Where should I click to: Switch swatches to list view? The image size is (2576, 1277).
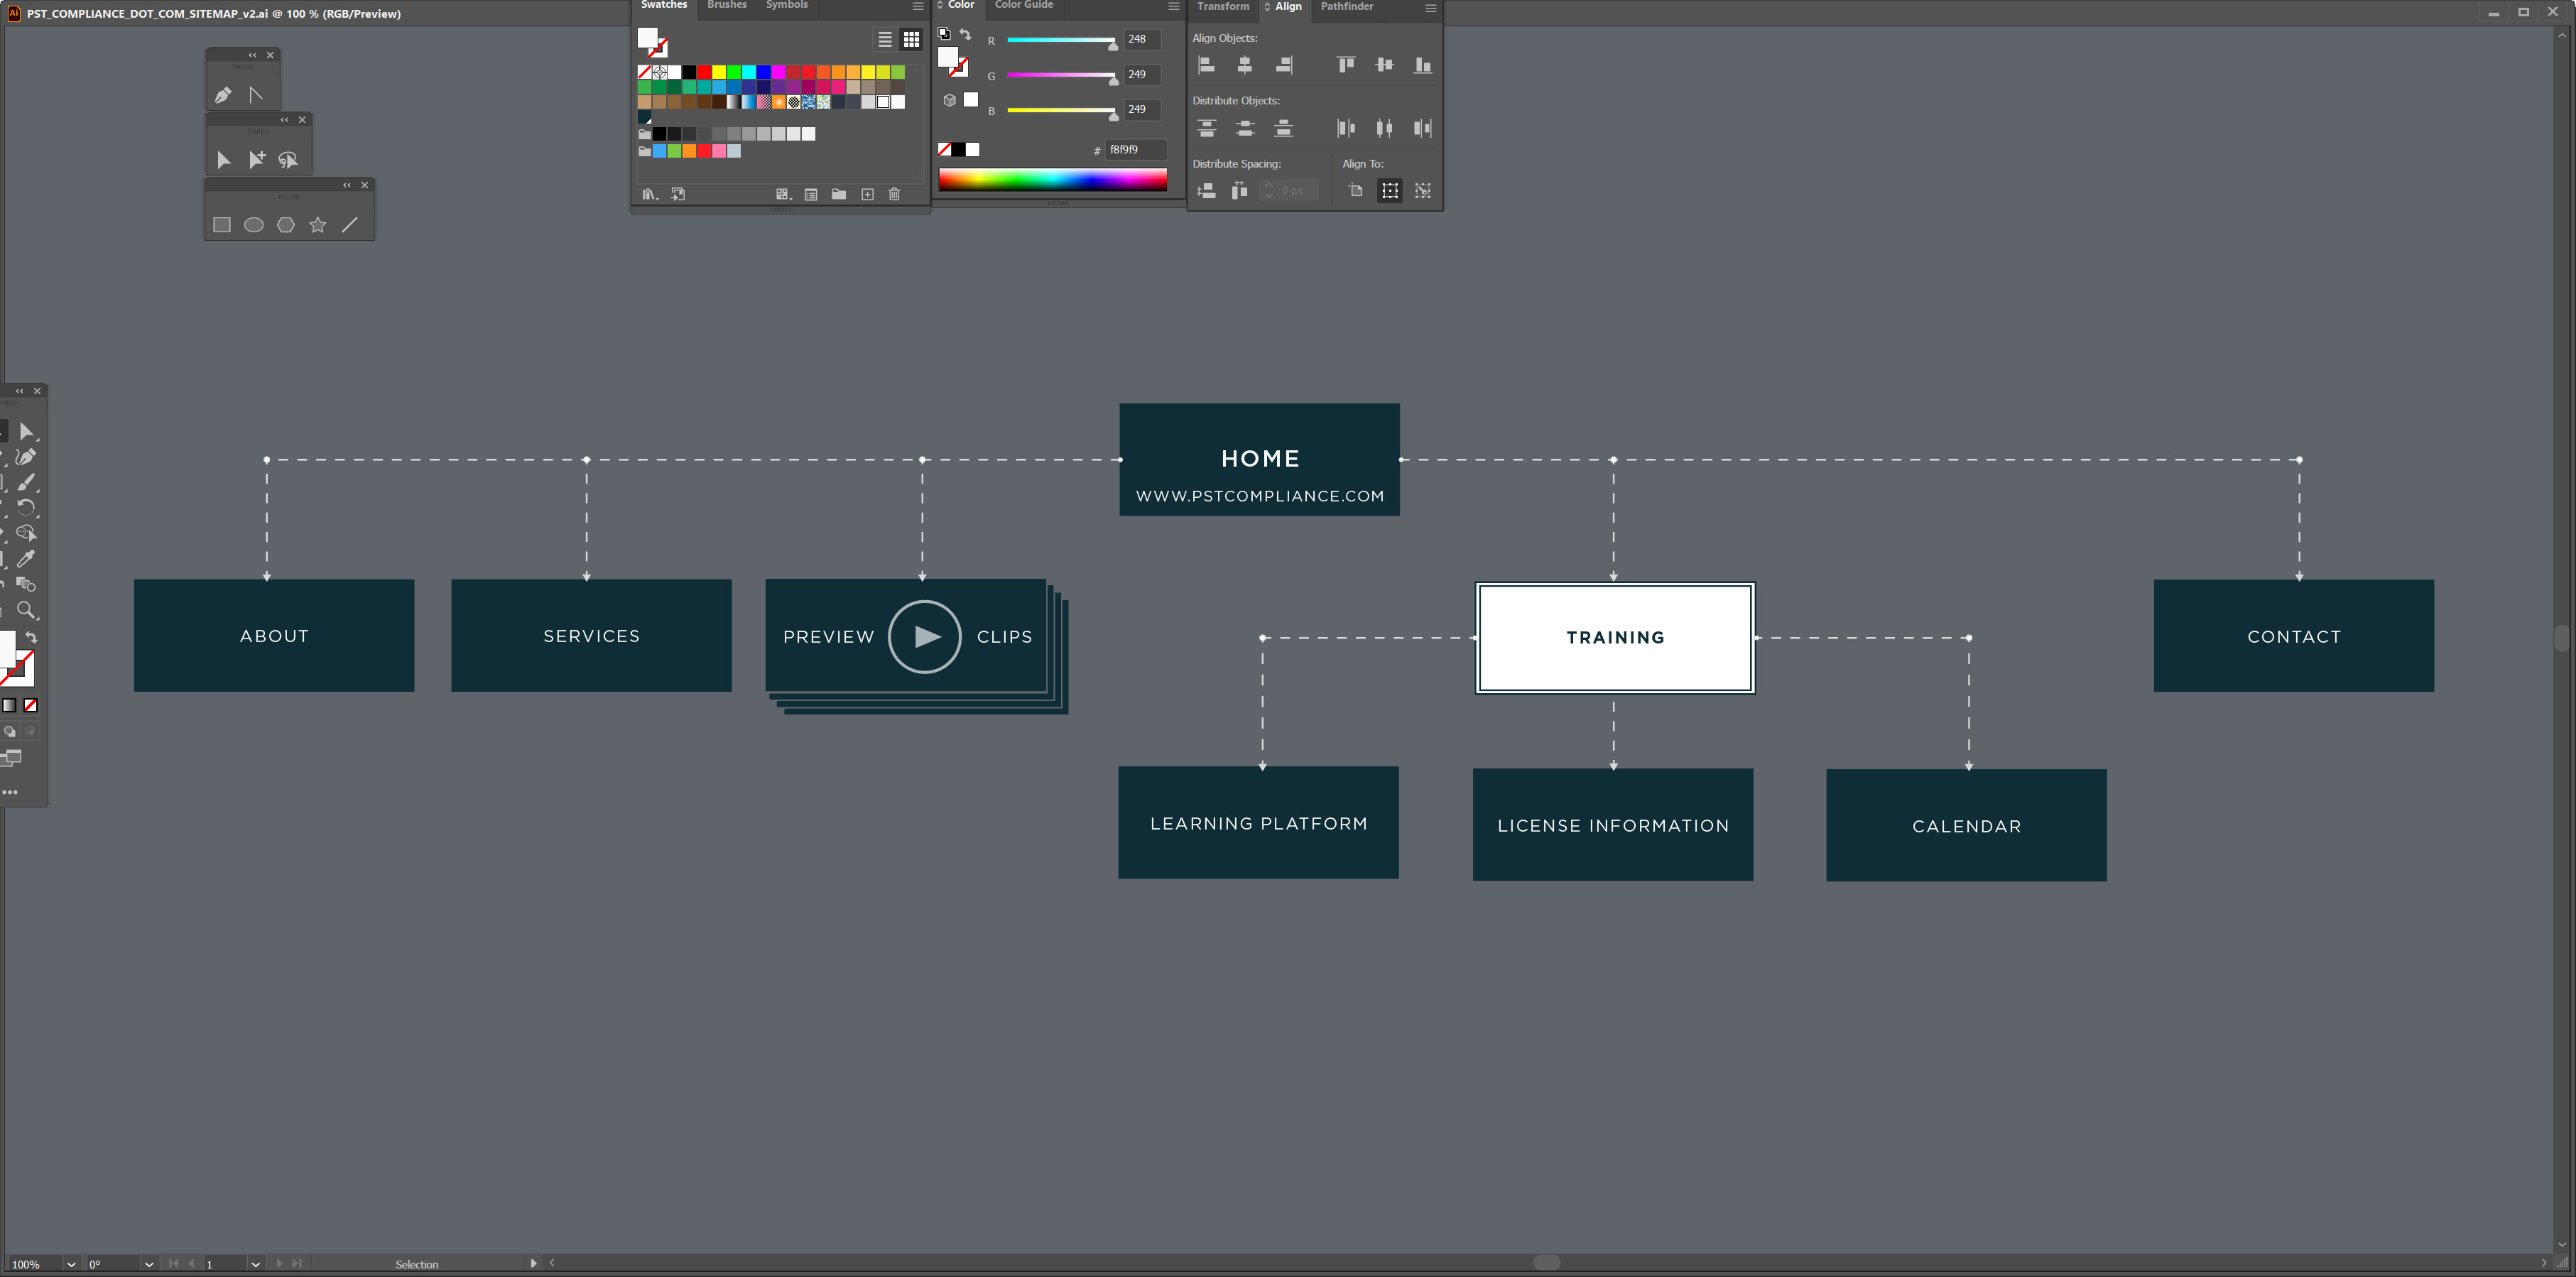tap(885, 40)
